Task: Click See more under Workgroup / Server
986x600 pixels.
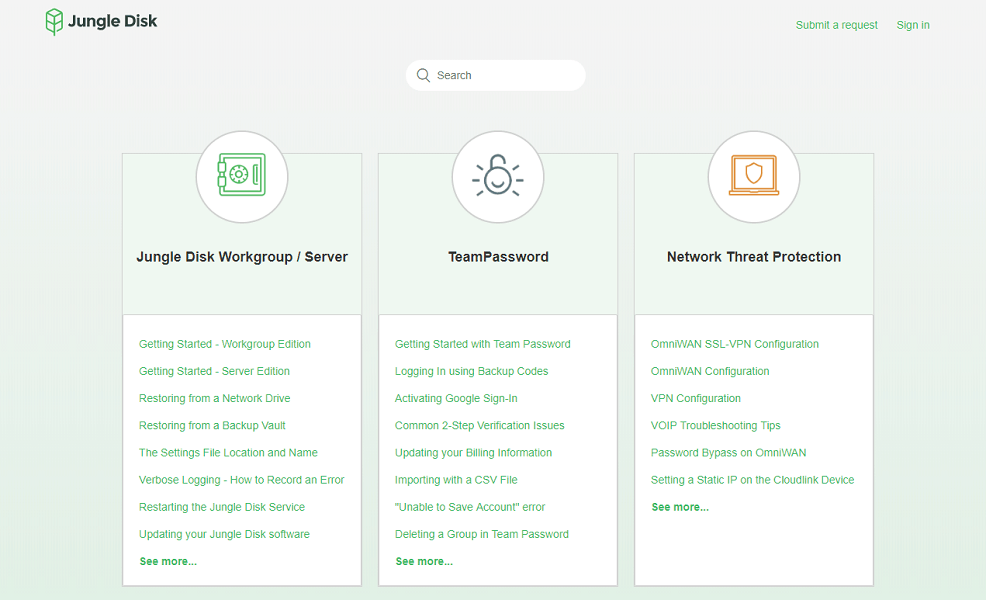Action: click(x=168, y=561)
